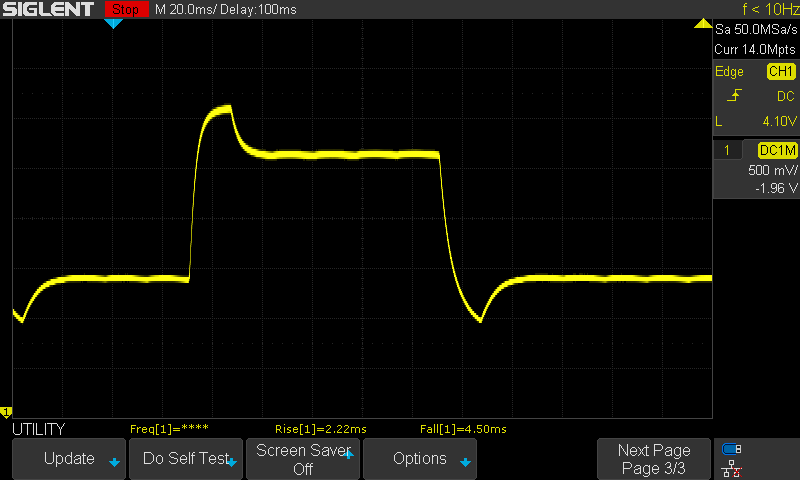Click the Freq[1]=**** measurement

click(169, 429)
